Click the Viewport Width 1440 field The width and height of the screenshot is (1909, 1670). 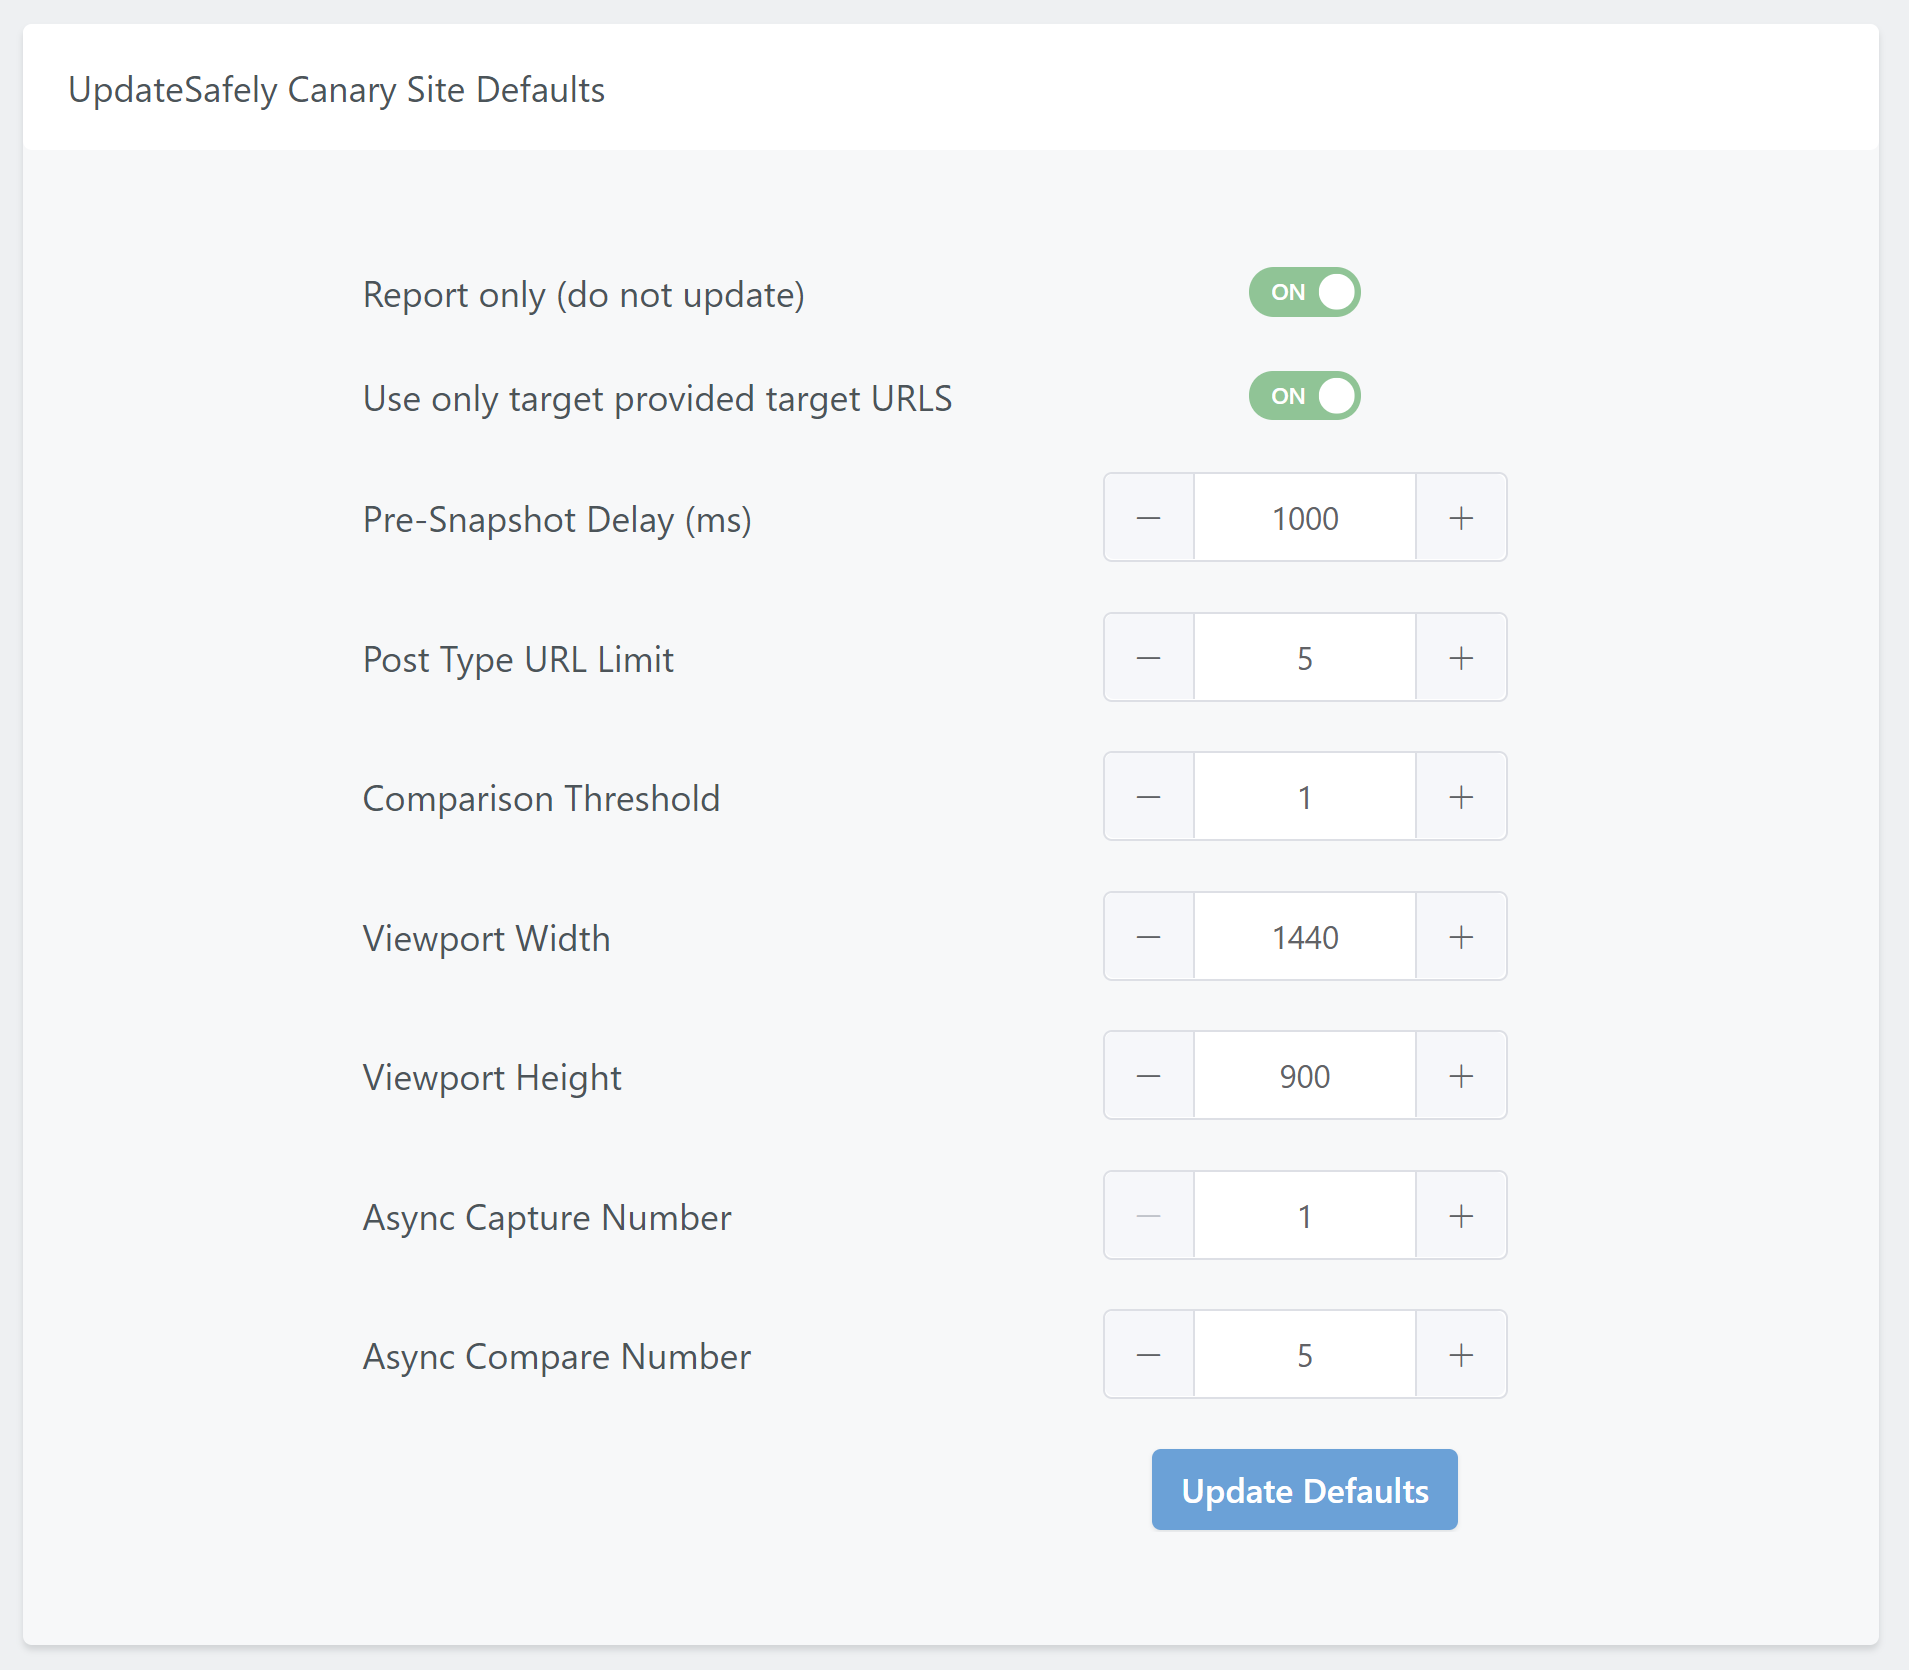click(x=1305, y=937)
